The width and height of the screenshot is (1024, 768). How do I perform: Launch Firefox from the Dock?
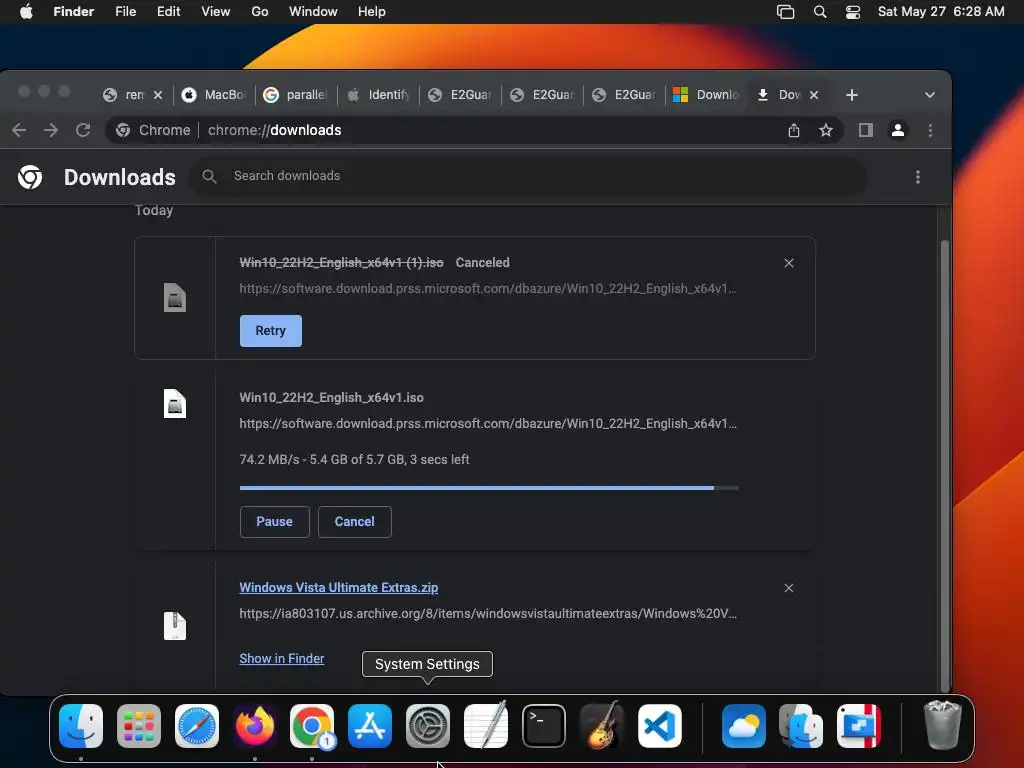[x=255, y=726]
